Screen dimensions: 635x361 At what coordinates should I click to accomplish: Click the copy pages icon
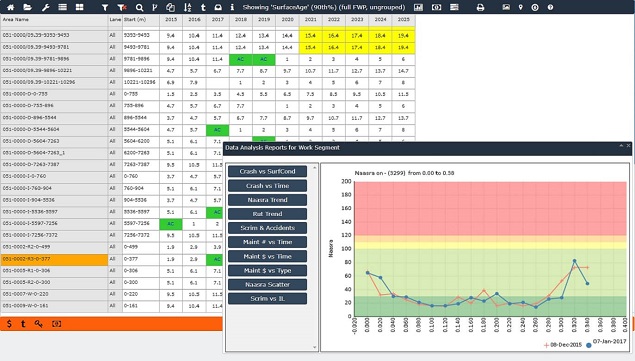(170, 7)
